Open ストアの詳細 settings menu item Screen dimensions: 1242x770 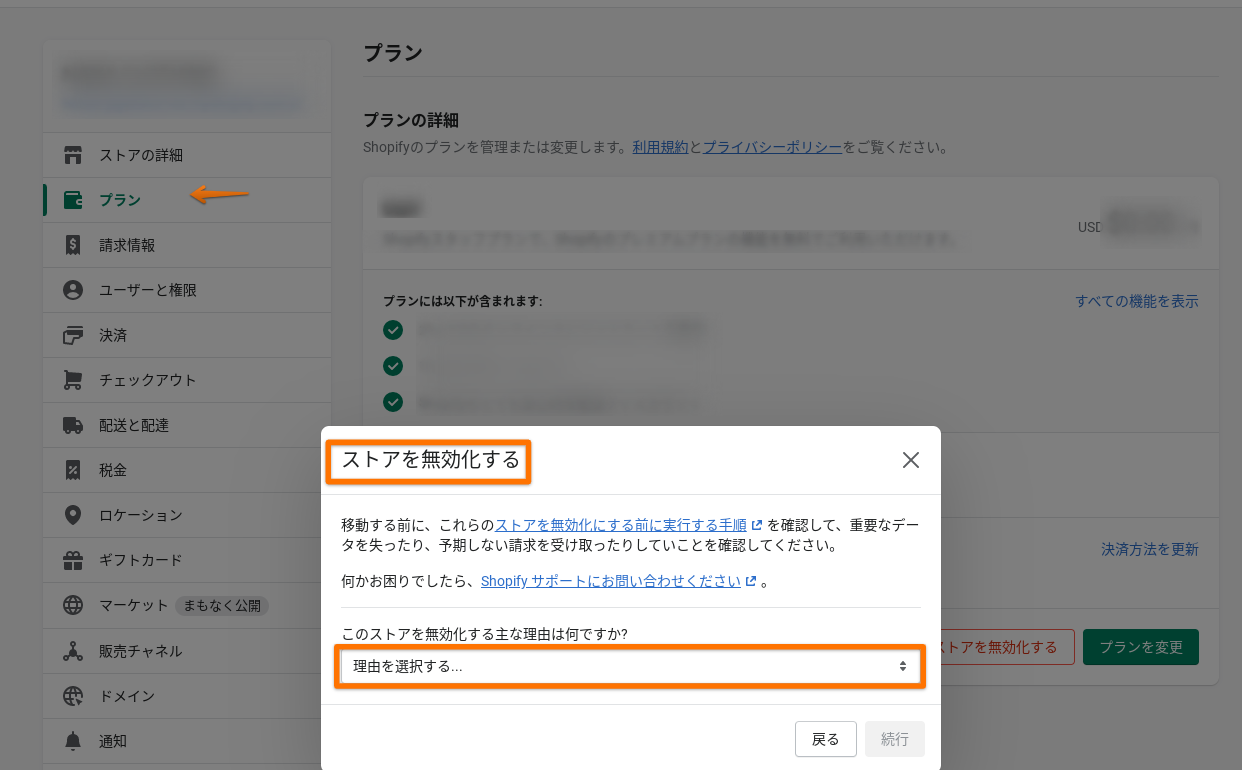pyautogui.click(x=187, y=155)
